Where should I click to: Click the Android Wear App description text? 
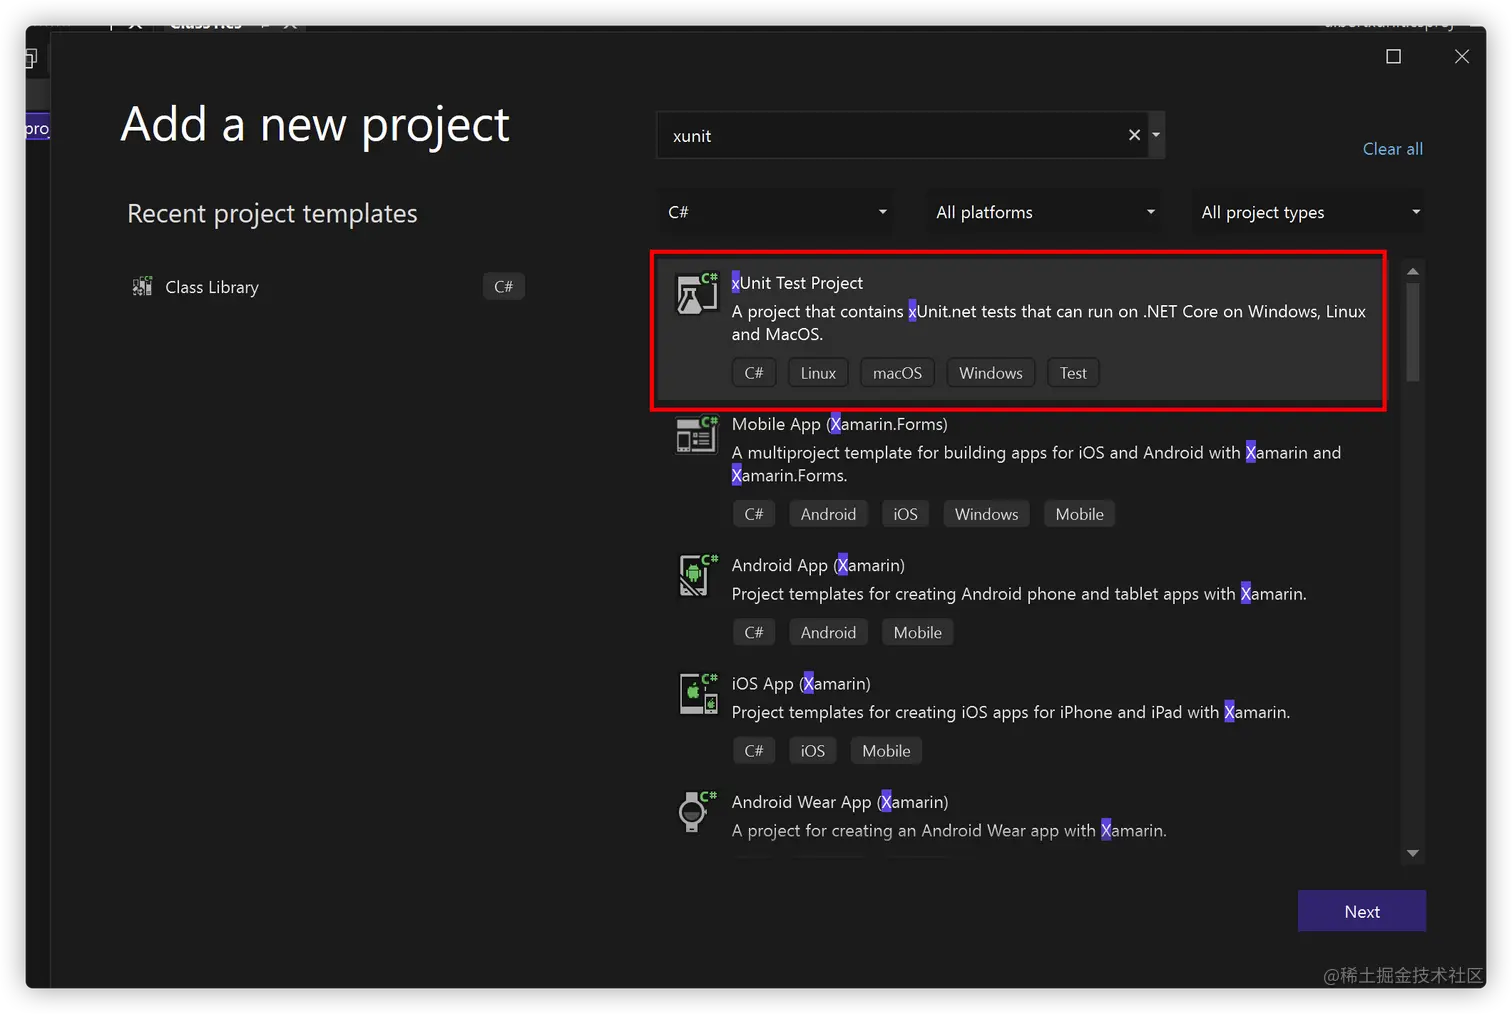click(x=949, y=830)
